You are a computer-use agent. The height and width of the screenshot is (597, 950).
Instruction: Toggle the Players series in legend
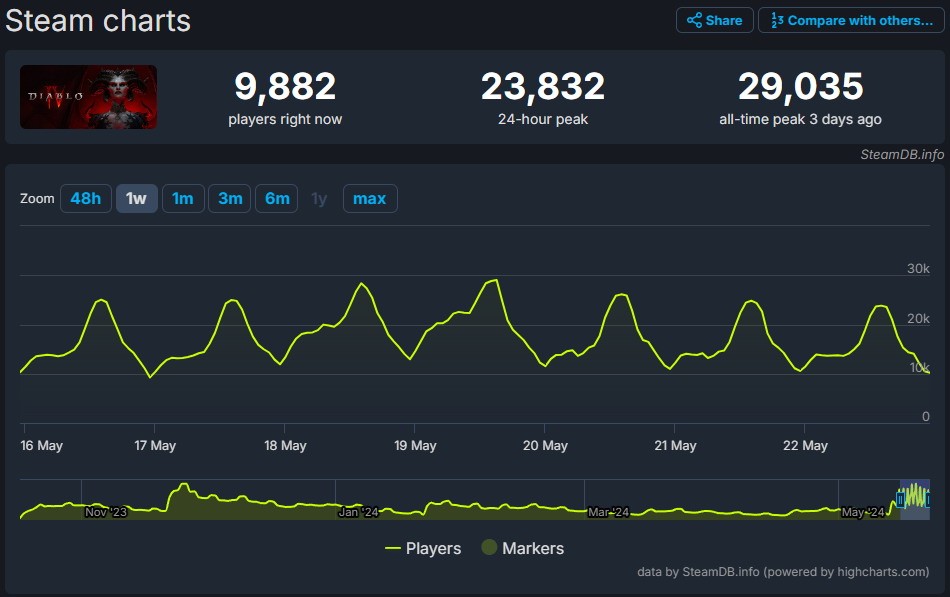click(x=433, y=548)
